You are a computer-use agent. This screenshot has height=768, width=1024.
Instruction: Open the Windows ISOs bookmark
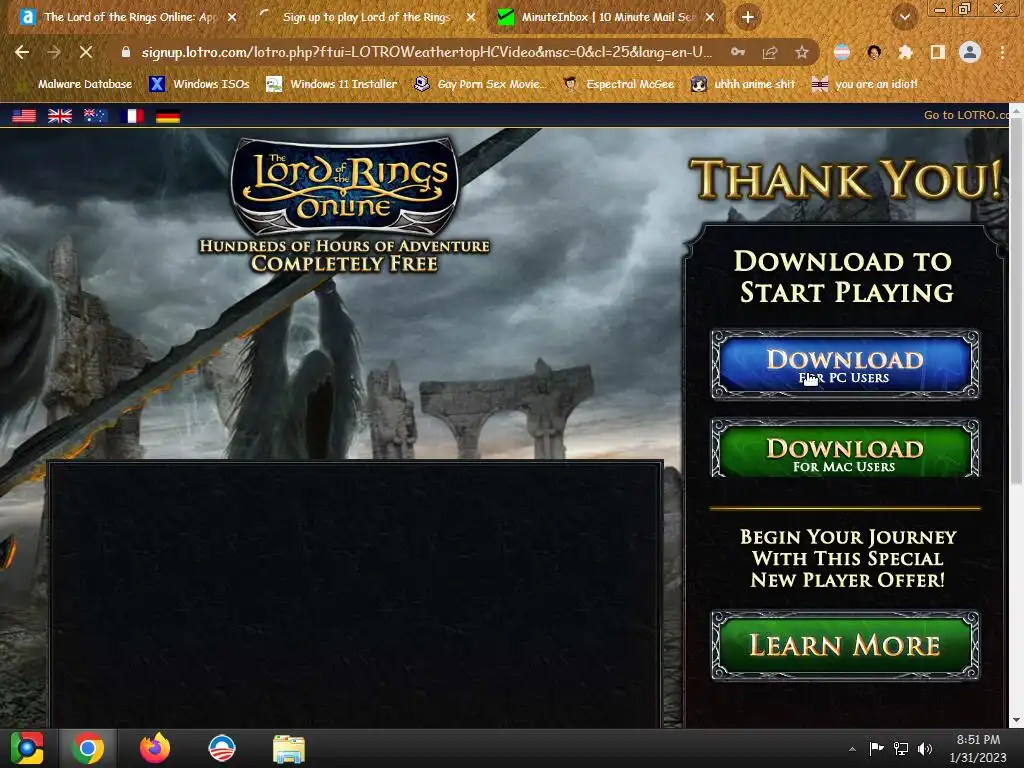(200, 84)
